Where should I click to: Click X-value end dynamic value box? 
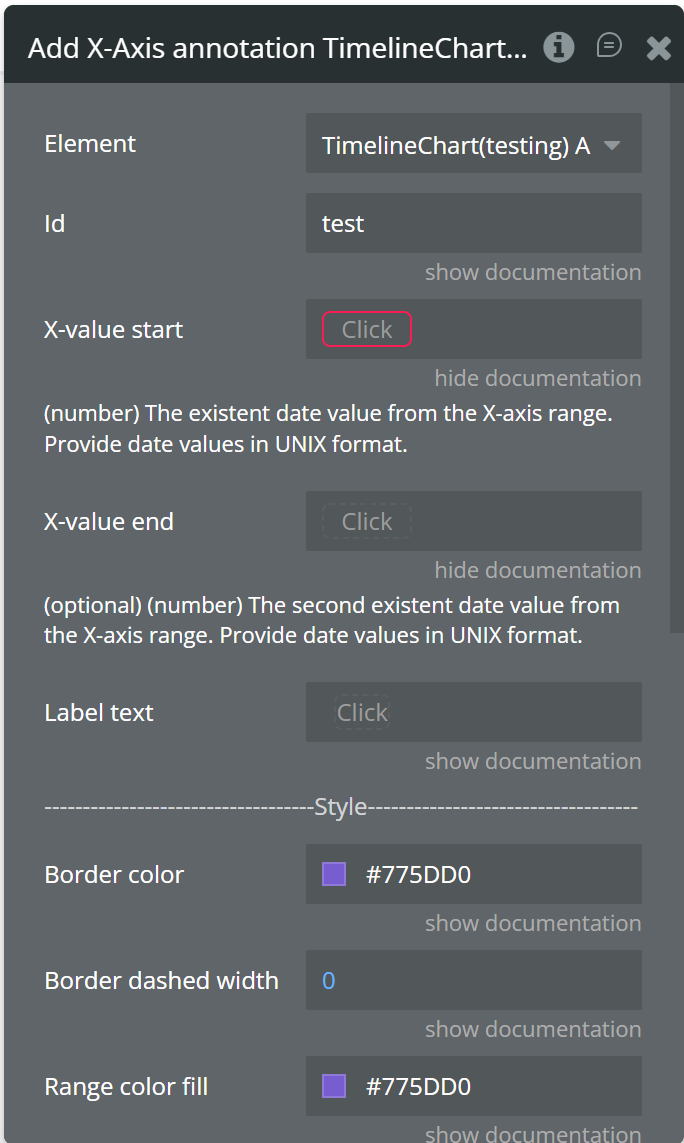(367, 522)
